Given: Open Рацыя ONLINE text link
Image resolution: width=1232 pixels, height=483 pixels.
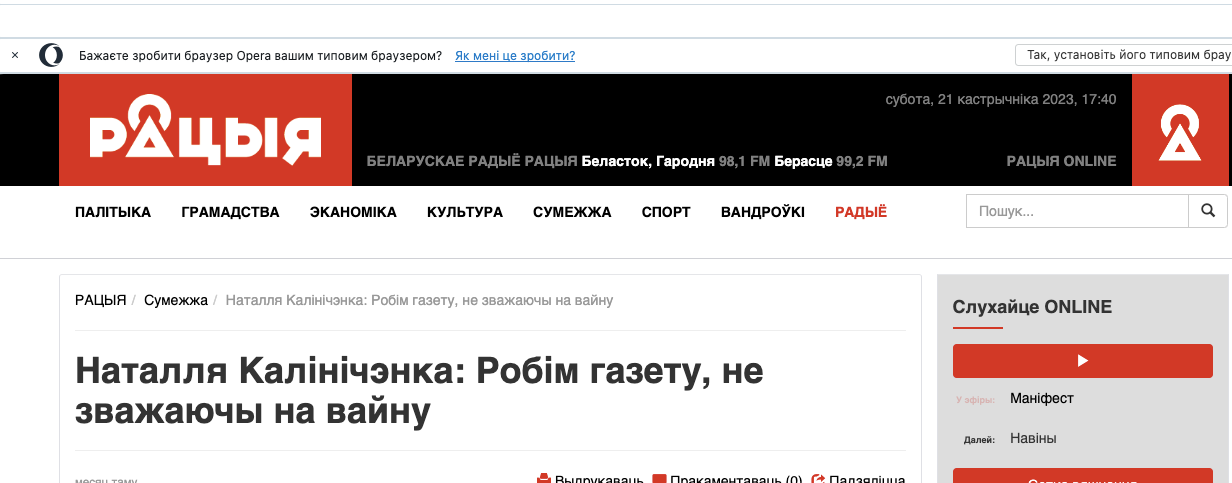Looking at the screenshot, I should tap(1061, 161).
